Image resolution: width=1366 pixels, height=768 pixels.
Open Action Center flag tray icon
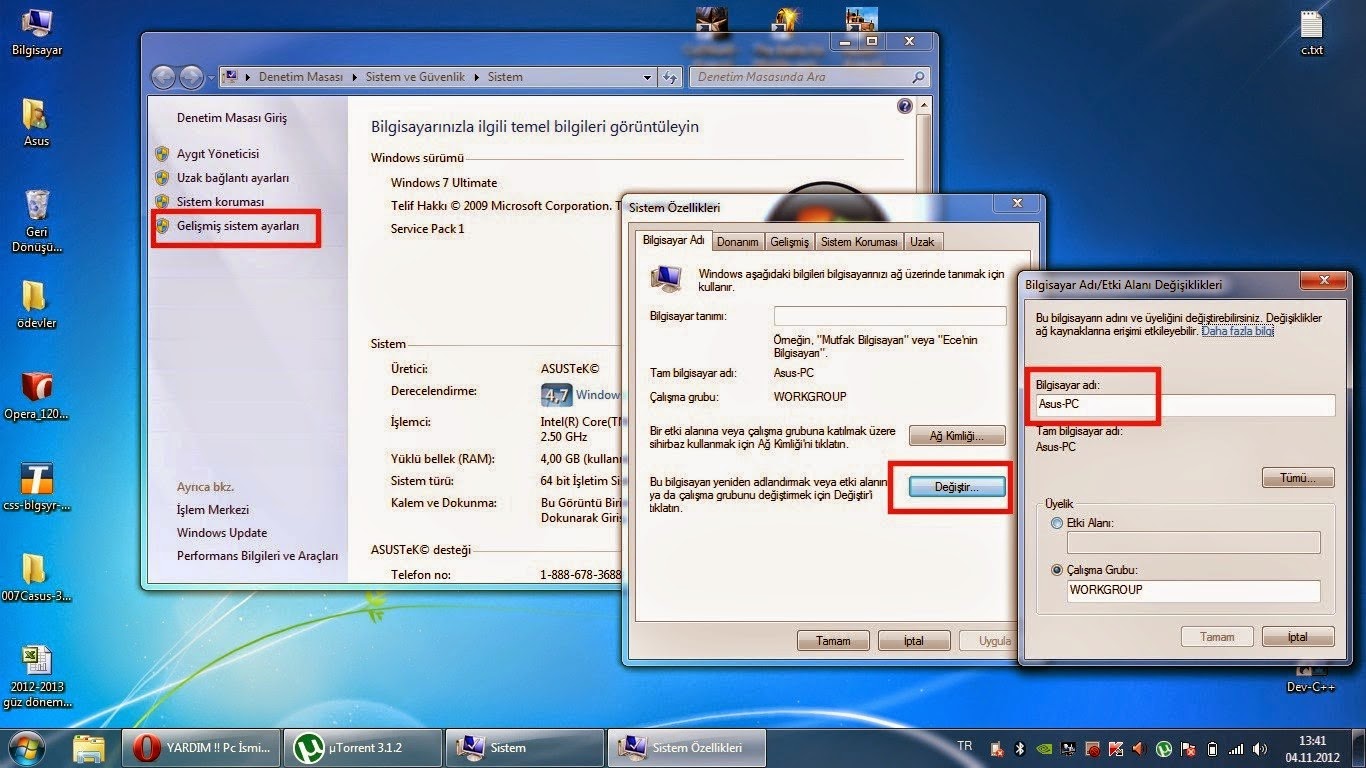pos(1188,748)
